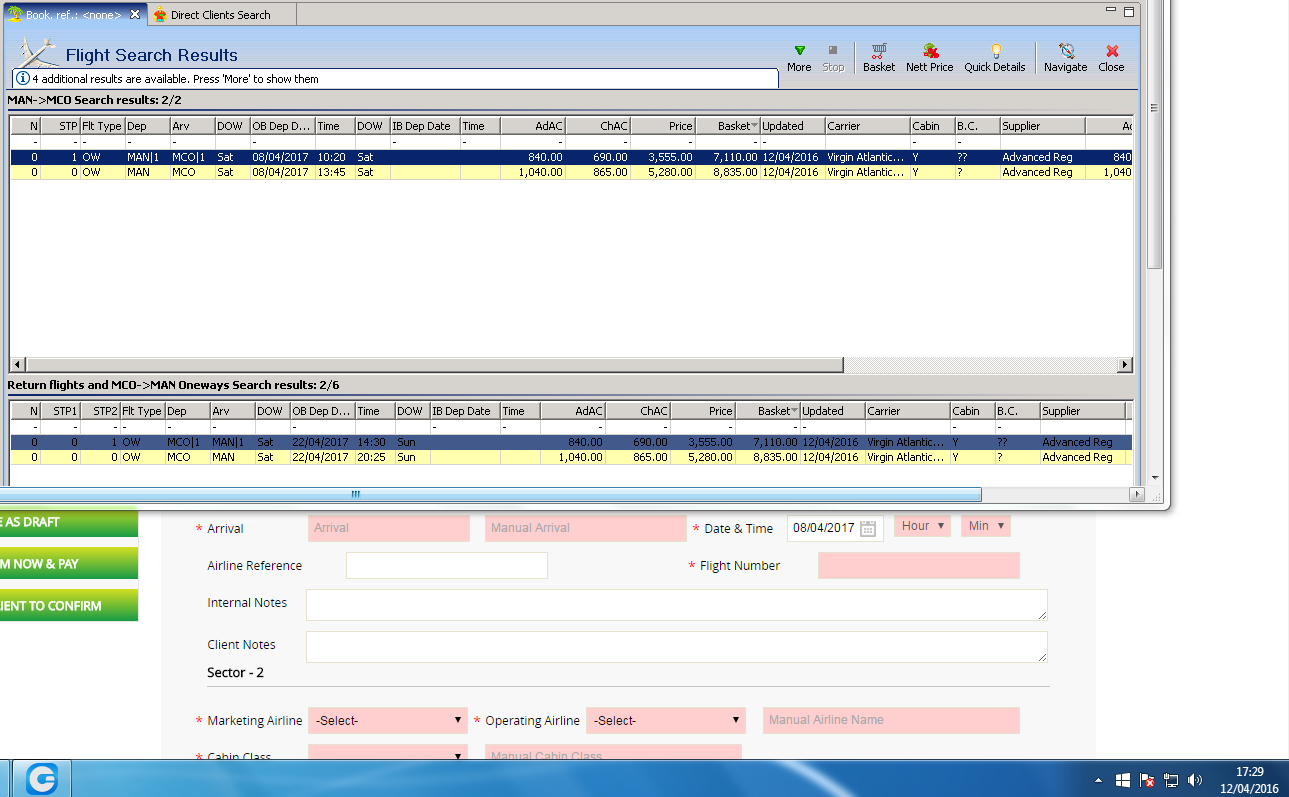Screen dimensions: 1289x797
Task: Click the Date & Time field showing 08/04/2017
Action: [x=835, y=528]
